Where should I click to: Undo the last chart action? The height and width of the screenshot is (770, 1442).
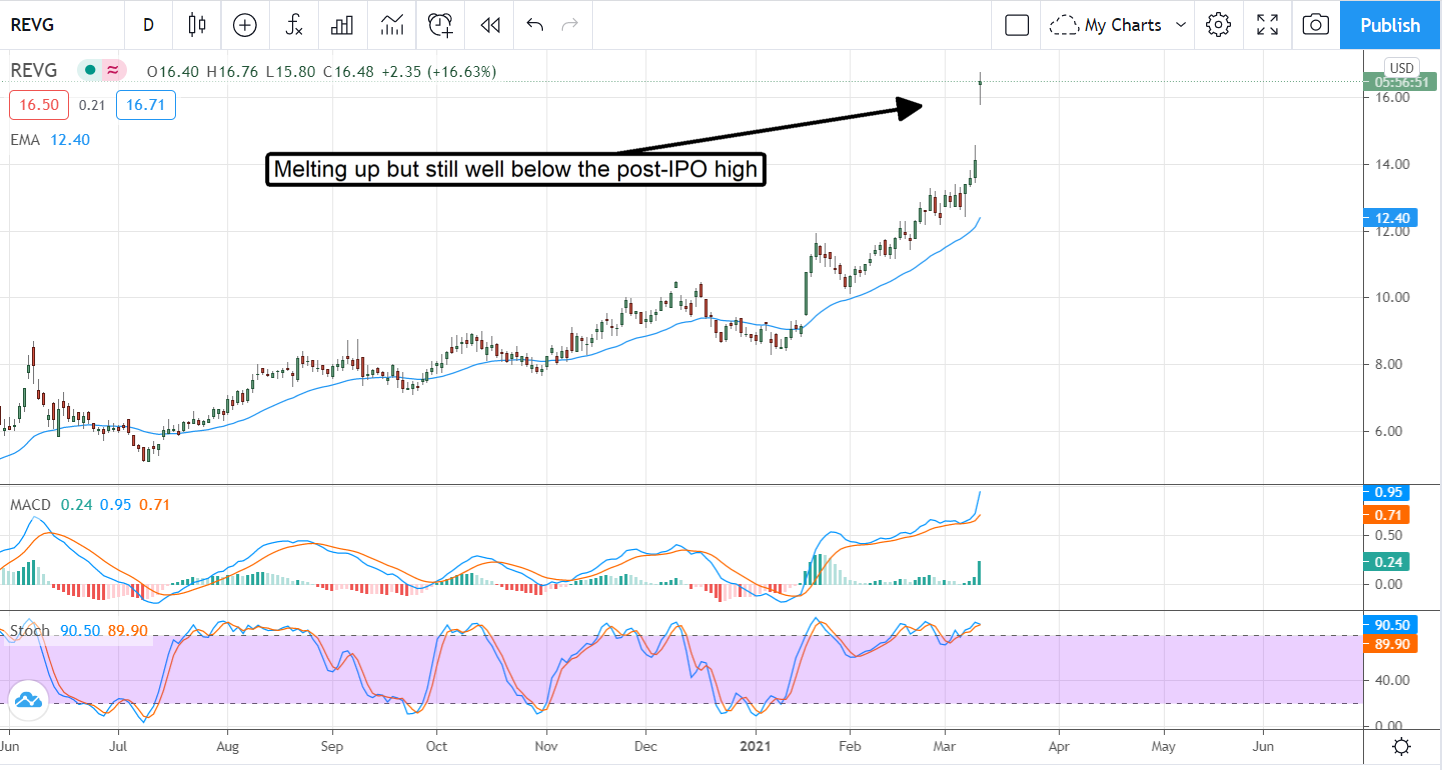[x=535, y=25]
